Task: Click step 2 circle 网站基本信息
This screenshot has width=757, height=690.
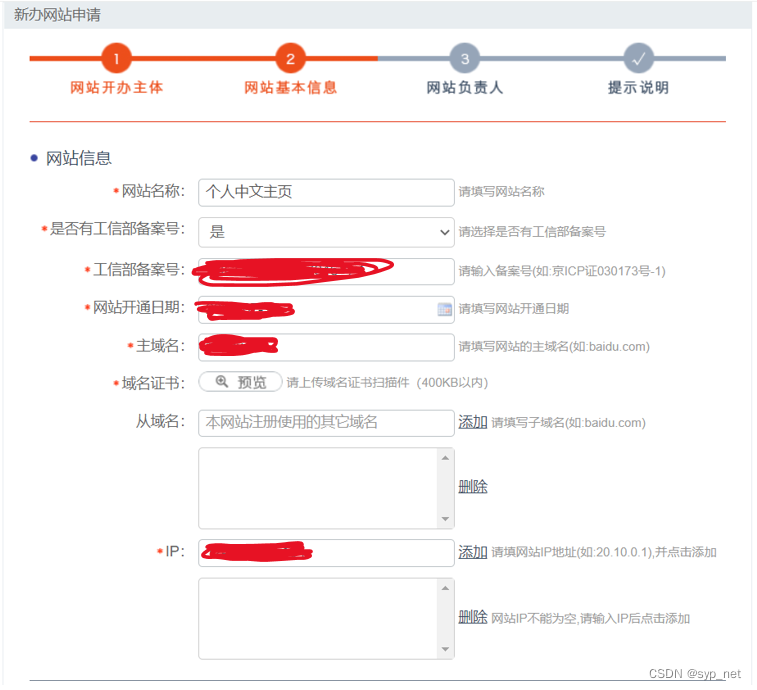Action: pos(290,58)
